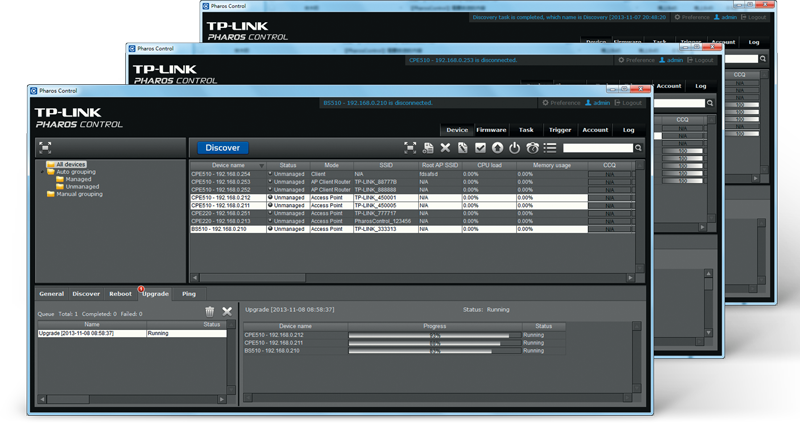Switch to the Discover task tab
Screen dimensions: 800x423
tap(86, 294)
